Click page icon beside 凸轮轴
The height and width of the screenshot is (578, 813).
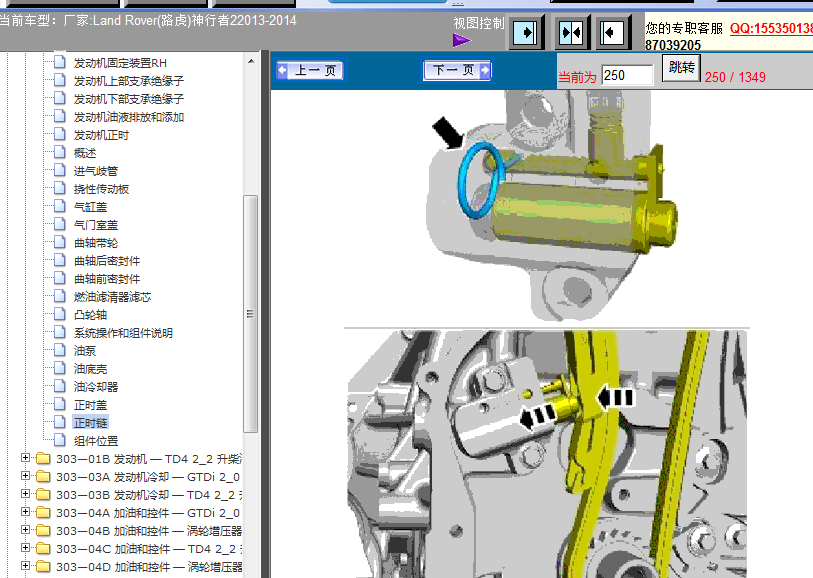click(x=60, y=314)
